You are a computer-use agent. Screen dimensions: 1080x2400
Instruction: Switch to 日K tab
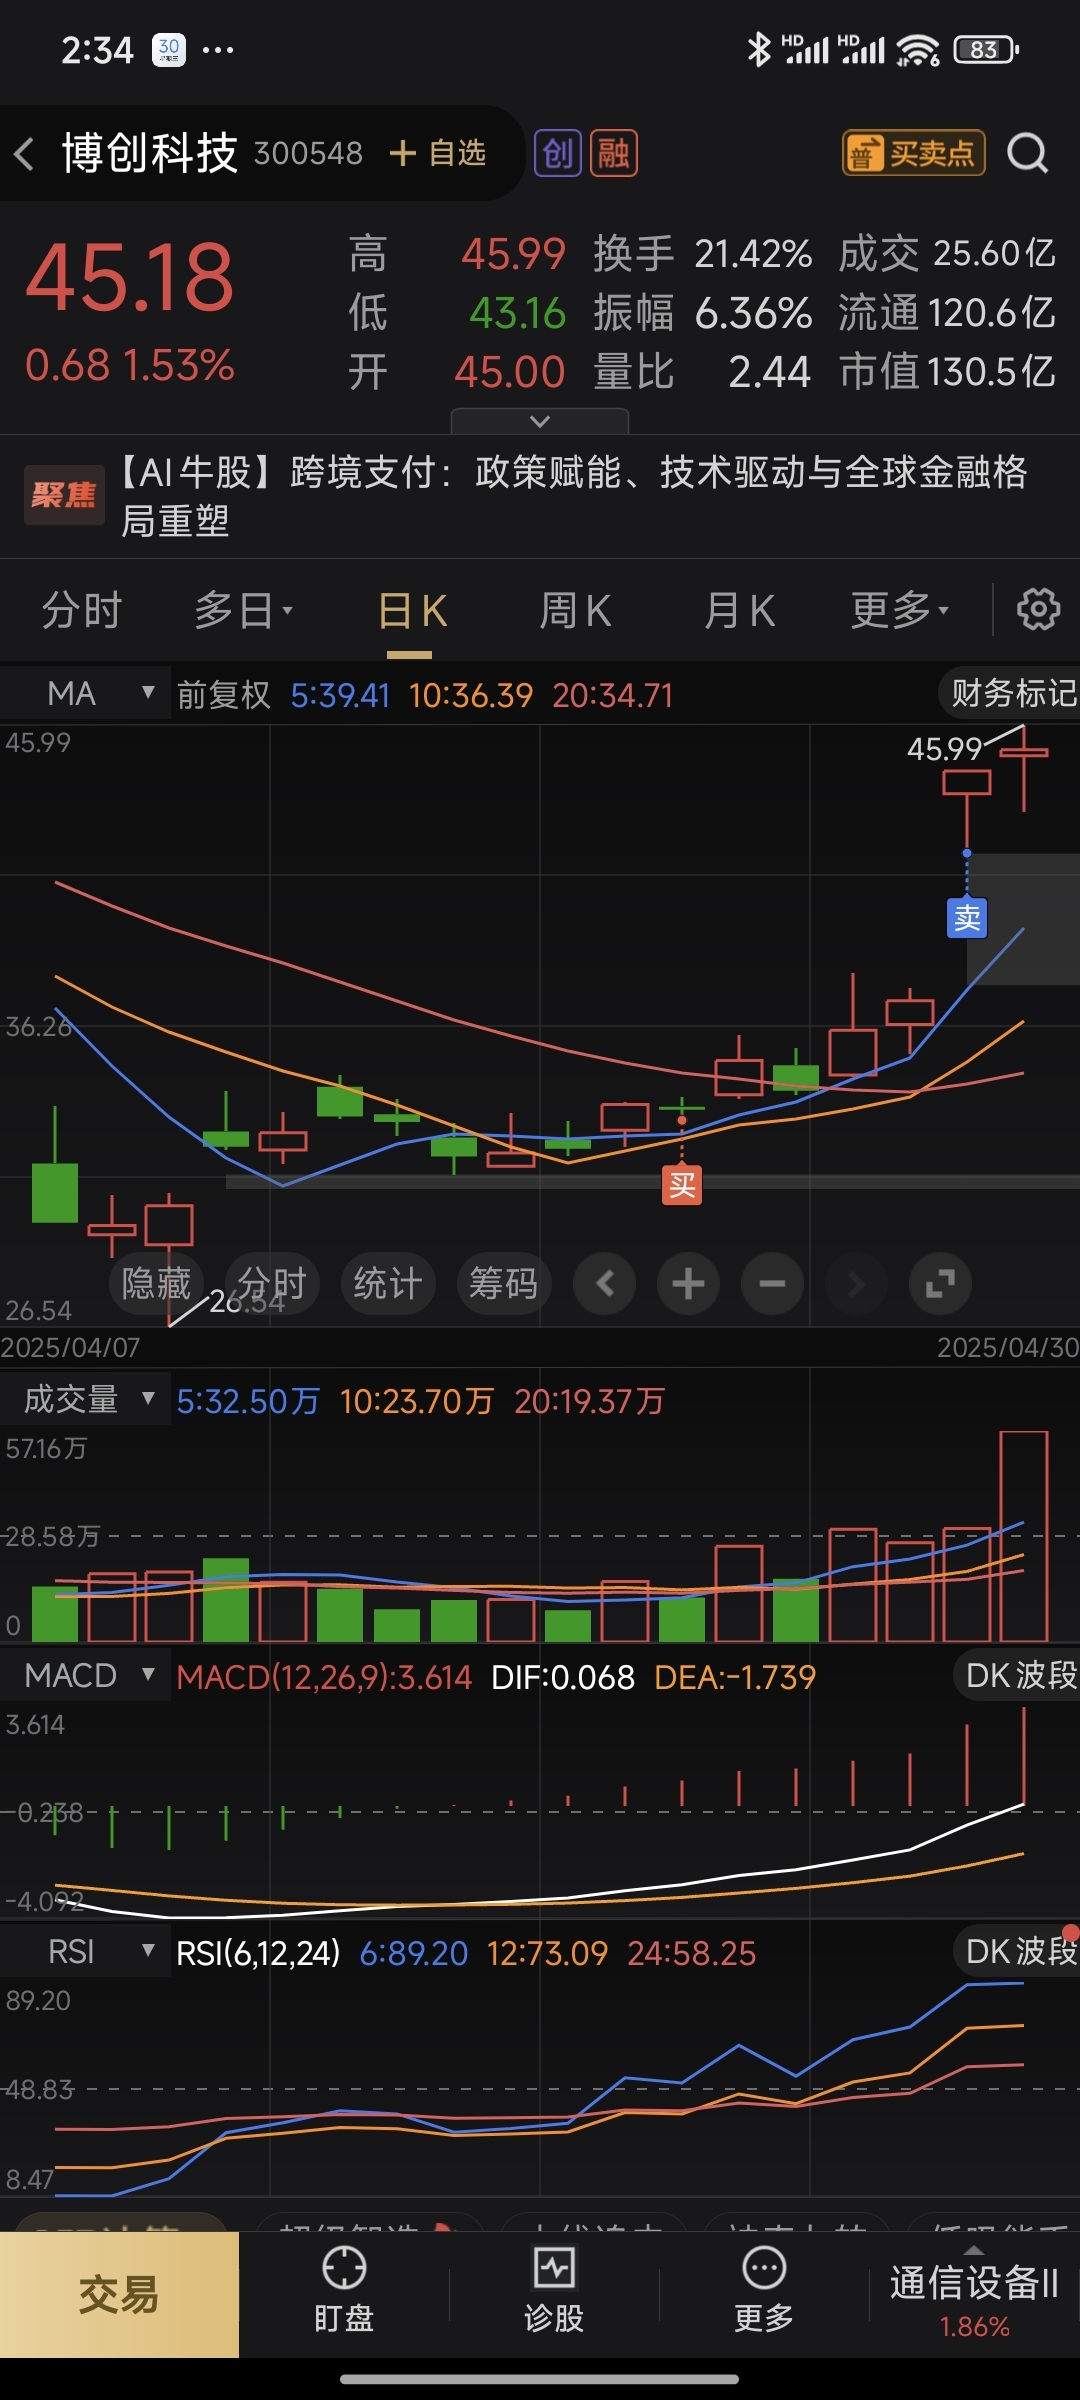point(412,610)
